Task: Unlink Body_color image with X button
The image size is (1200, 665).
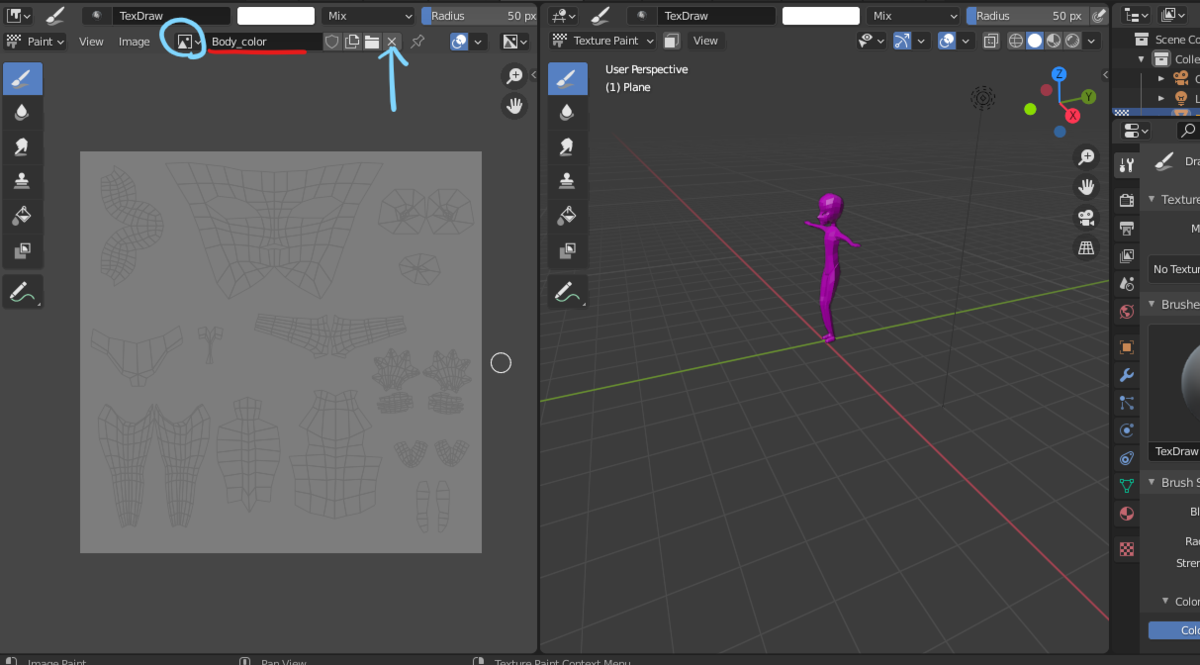Action: coord(392,41)
